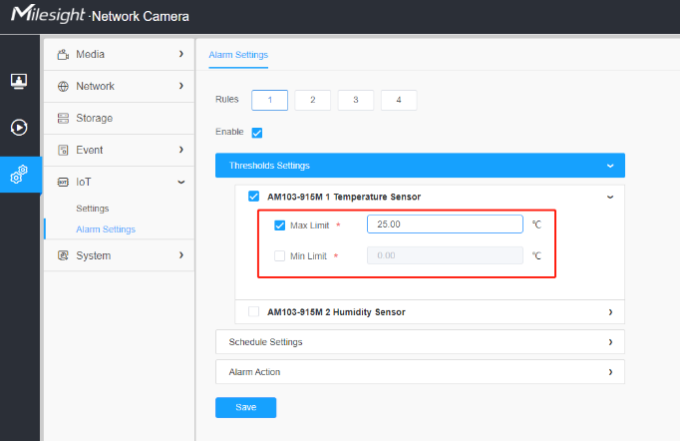
Task: Select the settings gears icon
Action: pyautogui.click(x=19, y=174)
